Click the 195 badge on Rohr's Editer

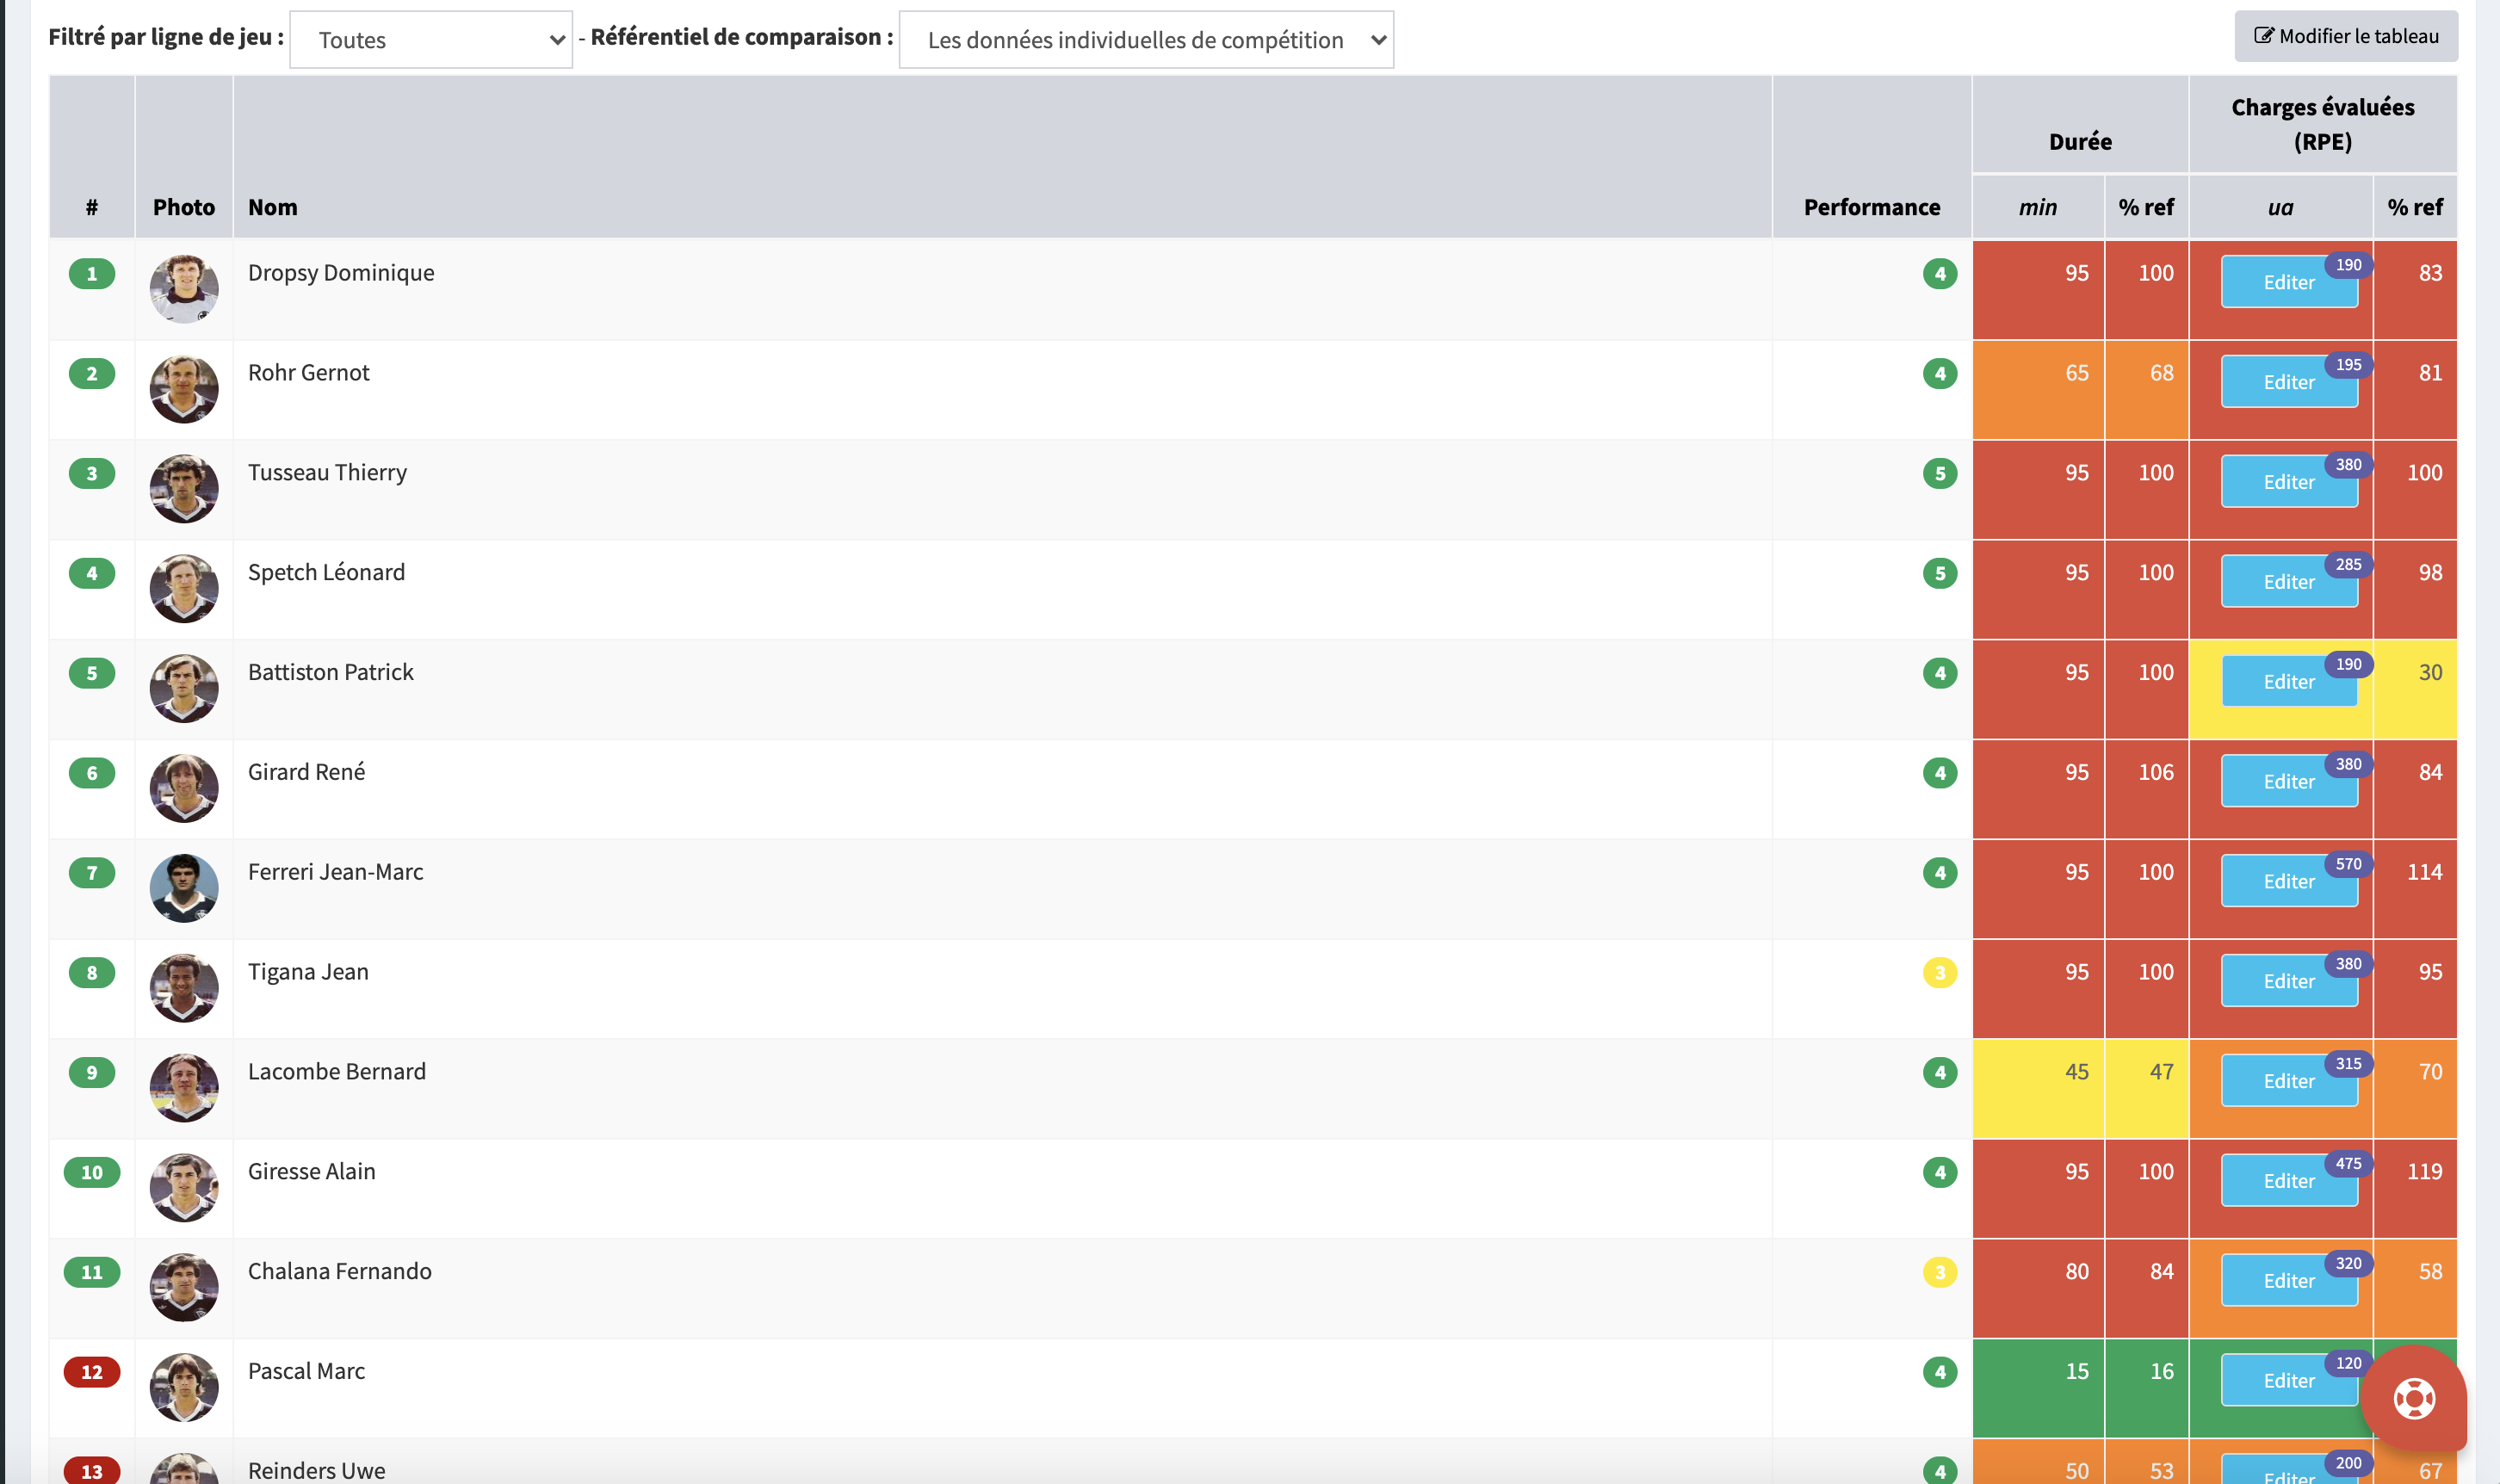pos(2348,365)
